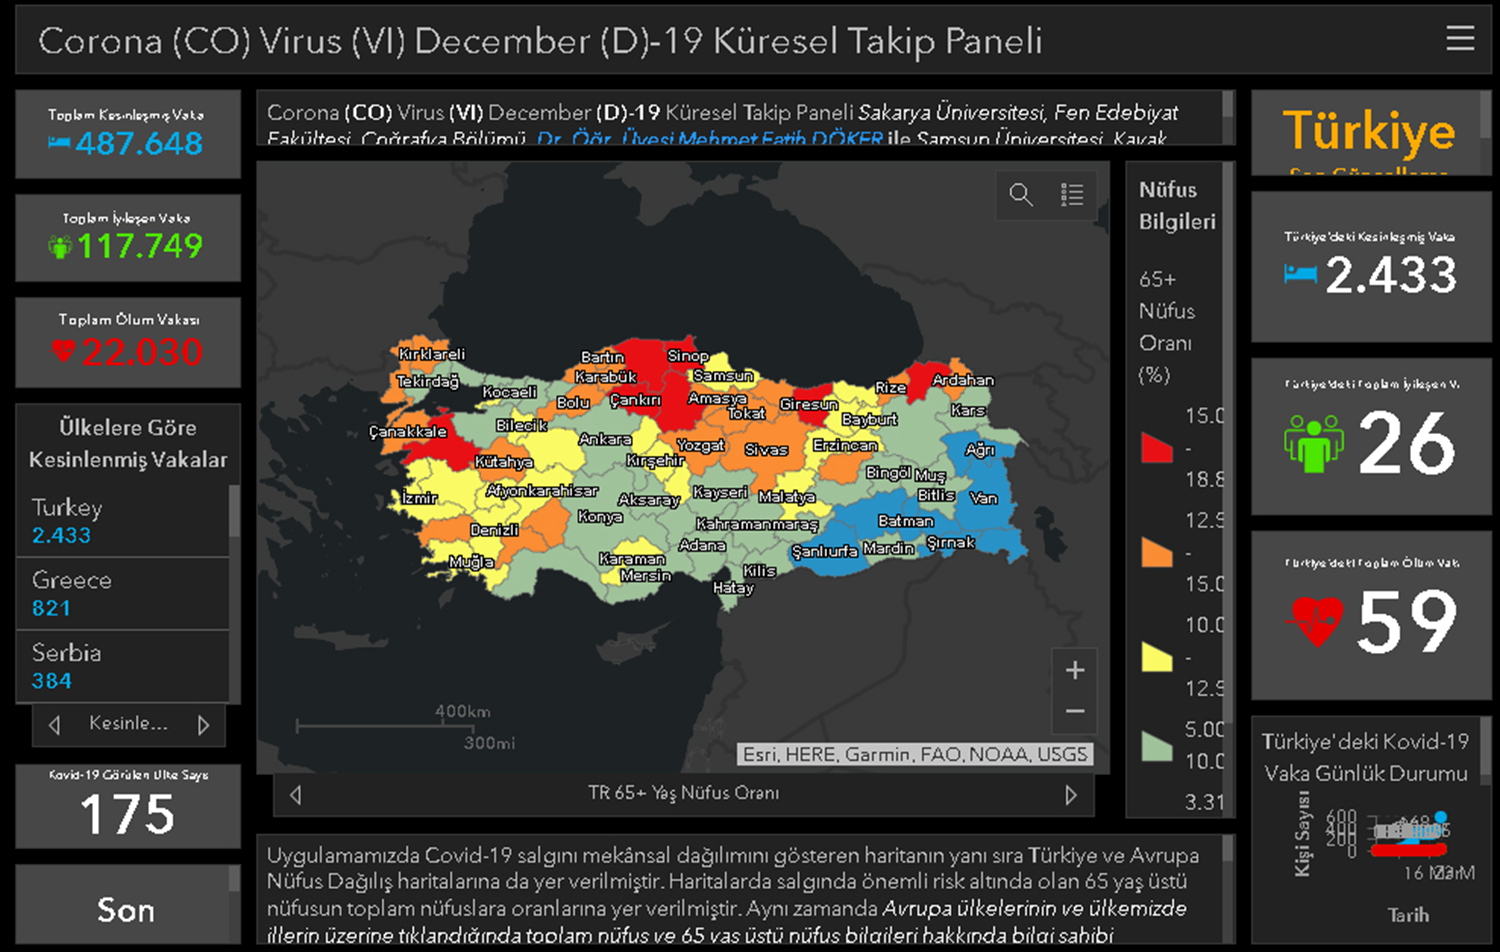Screen dimensions: 1500x952
Task: Click the bed icon in Toplam Kesinleşmiş Vaka
Action: coord(58,145)
